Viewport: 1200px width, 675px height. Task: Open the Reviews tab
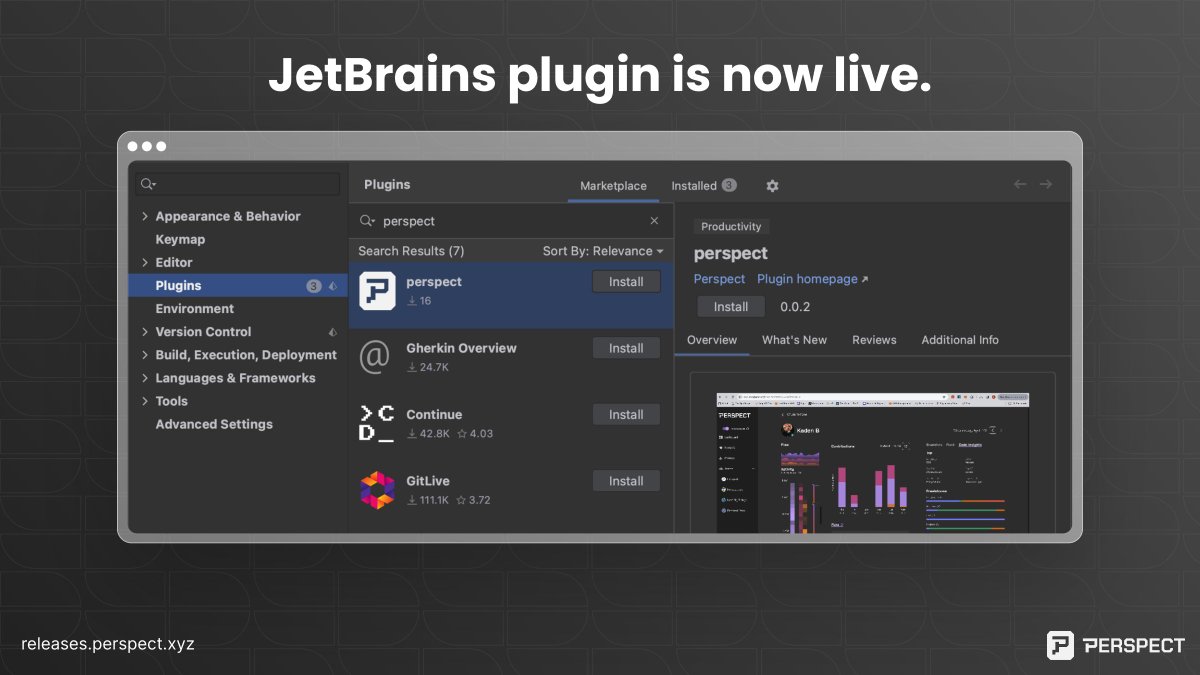point(874,340)
